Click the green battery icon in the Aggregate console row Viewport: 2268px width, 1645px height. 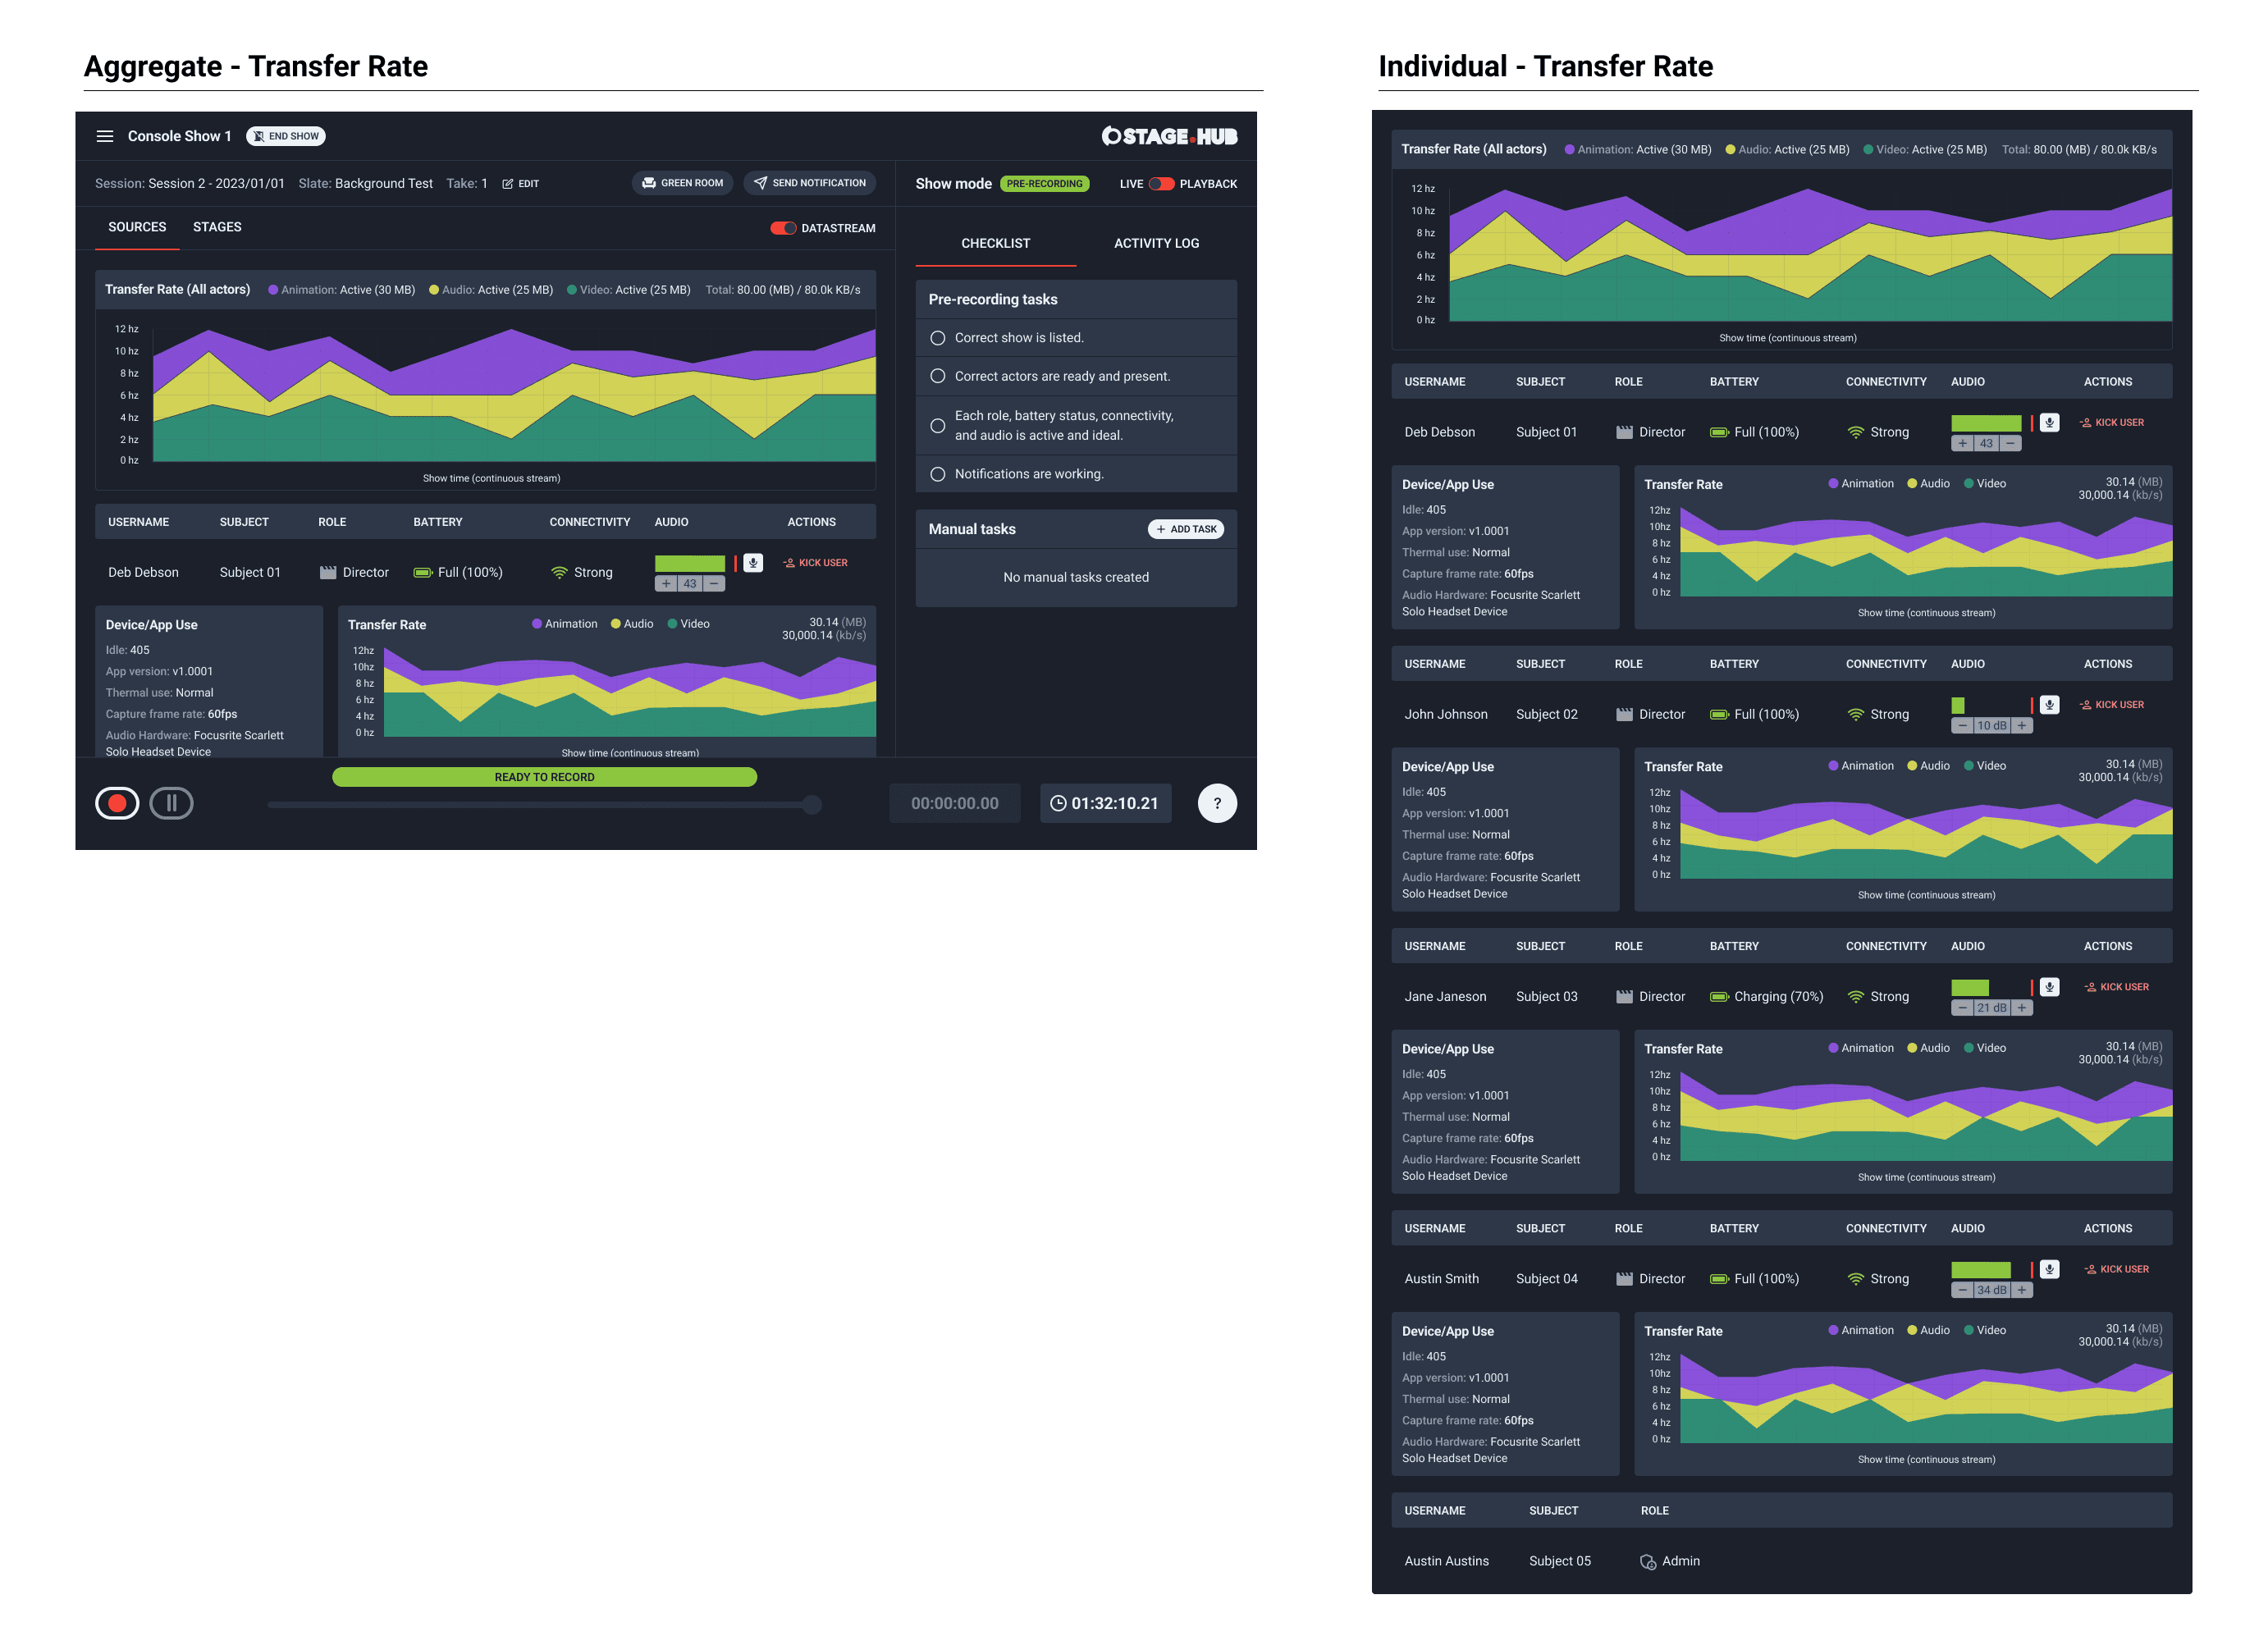[x=423, y=573]
